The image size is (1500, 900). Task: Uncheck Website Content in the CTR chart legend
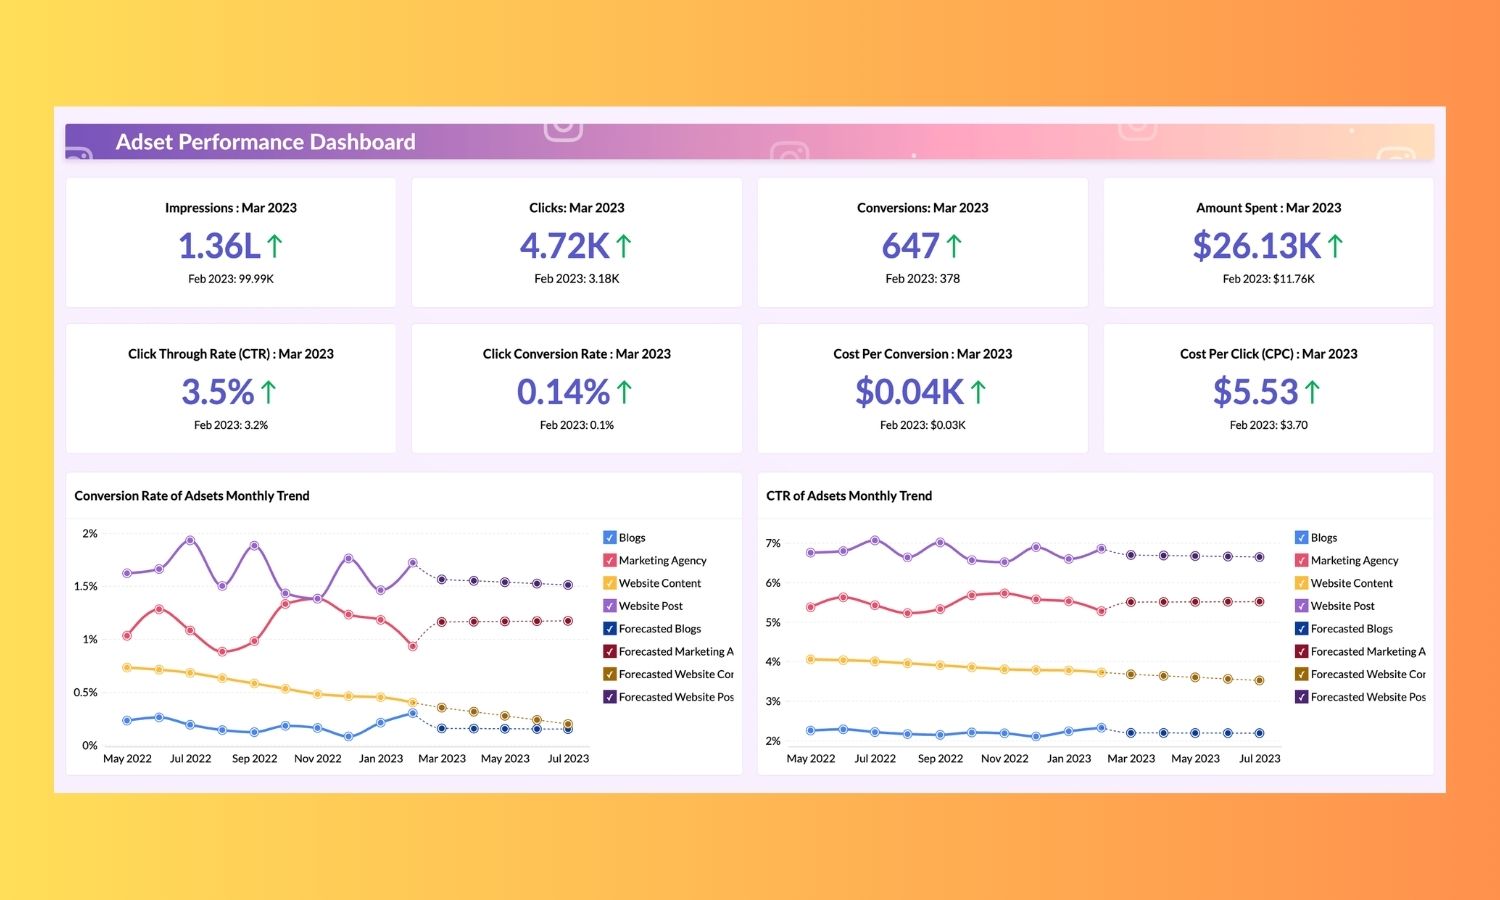pyautogui.click(x=1302, y=583)
